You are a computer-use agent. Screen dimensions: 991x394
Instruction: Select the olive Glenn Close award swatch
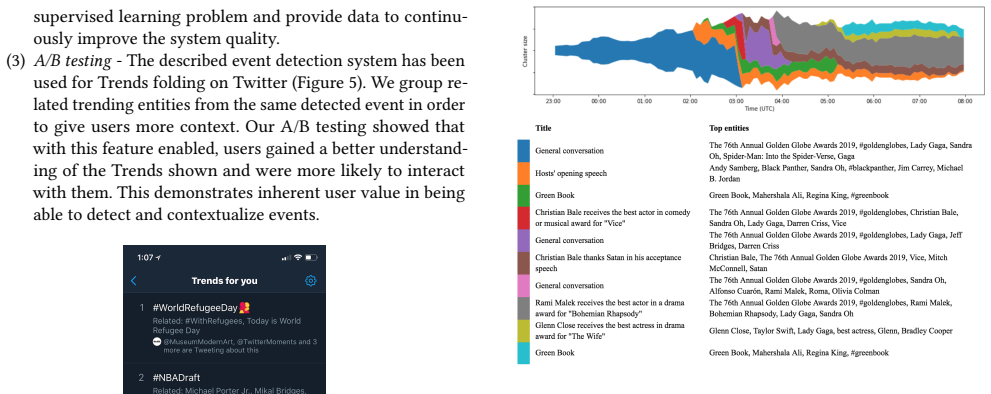[x=524, y=330]
